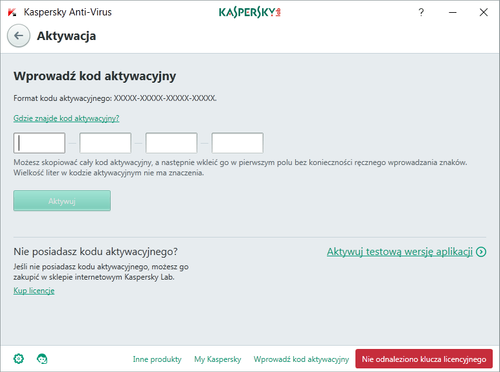The image size is (500, 372).
Task: Click 'Kaspersky Anti-Virus' title bar text
Action: click(x=68, y=12)
